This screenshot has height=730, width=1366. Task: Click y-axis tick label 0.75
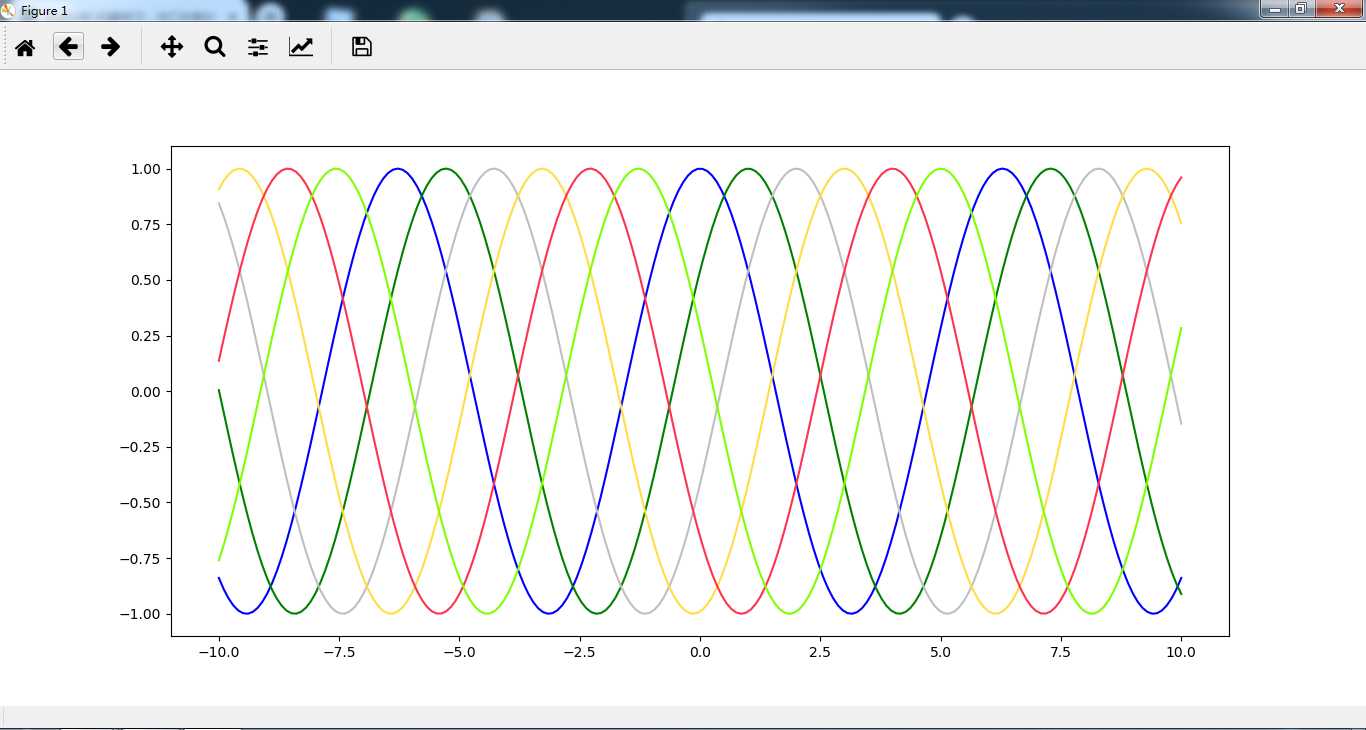point(146,225)
